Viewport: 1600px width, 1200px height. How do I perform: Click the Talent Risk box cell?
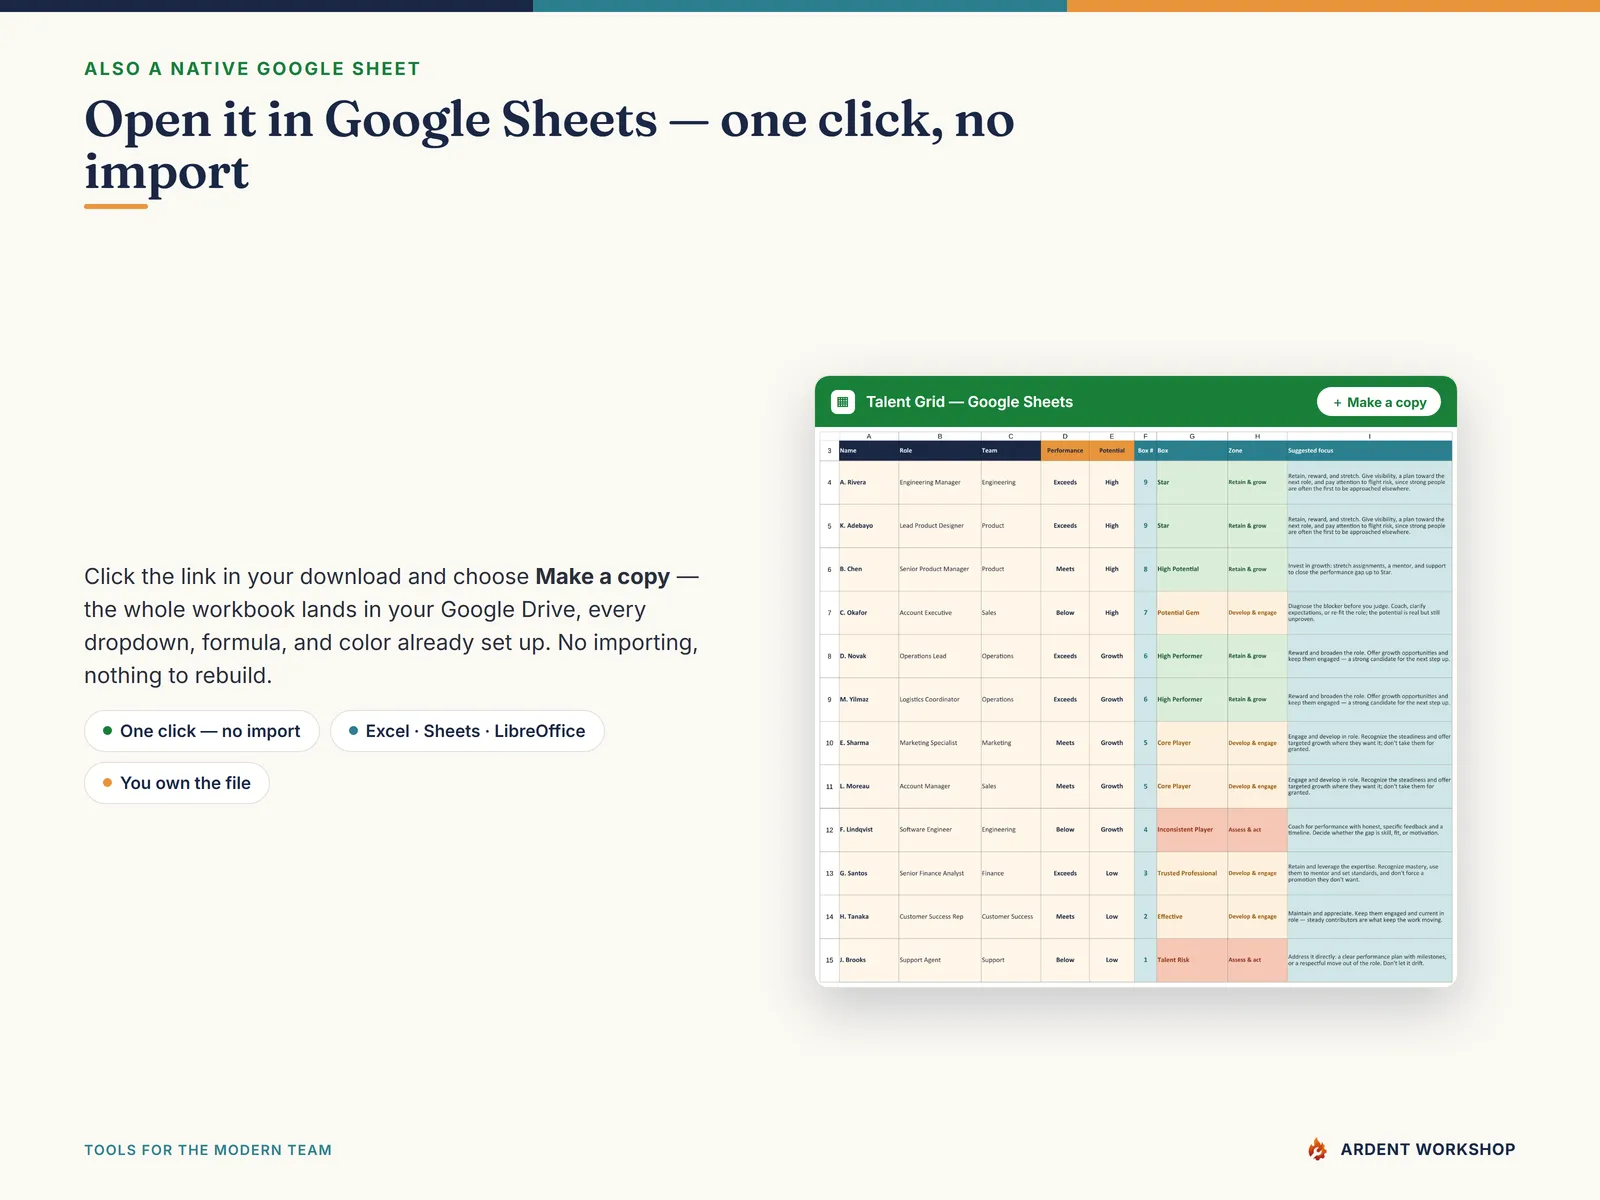(x=1191, y=960)
